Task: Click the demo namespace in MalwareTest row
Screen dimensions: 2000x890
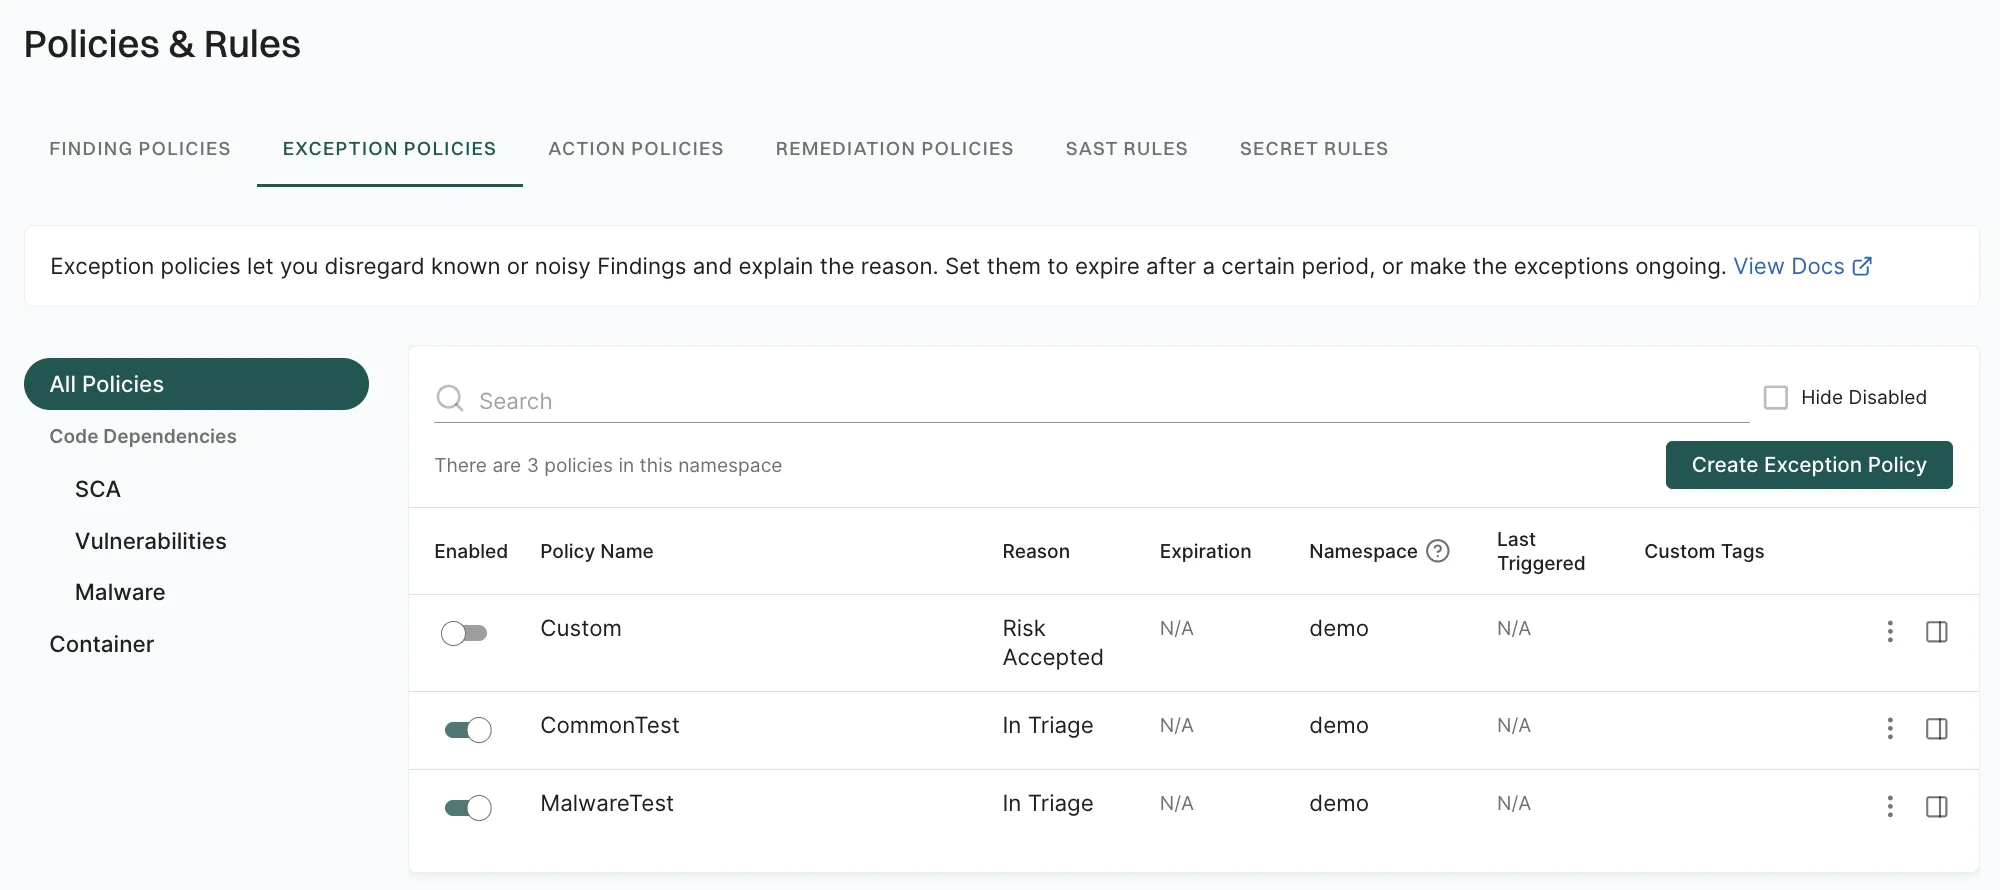Action: coord(1339,803)
